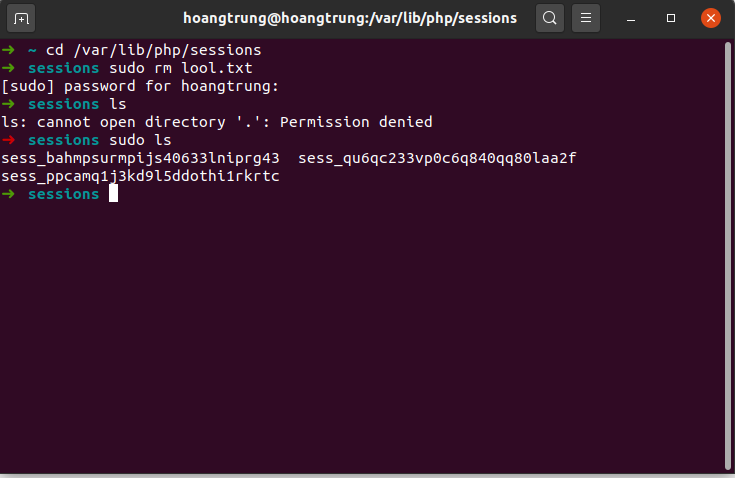Viewport: 735px width, 478px height.
Task: Click on sess_ppcamq1j3kd9l5ddothi1rkrtc entry
Action: (141, 176)
